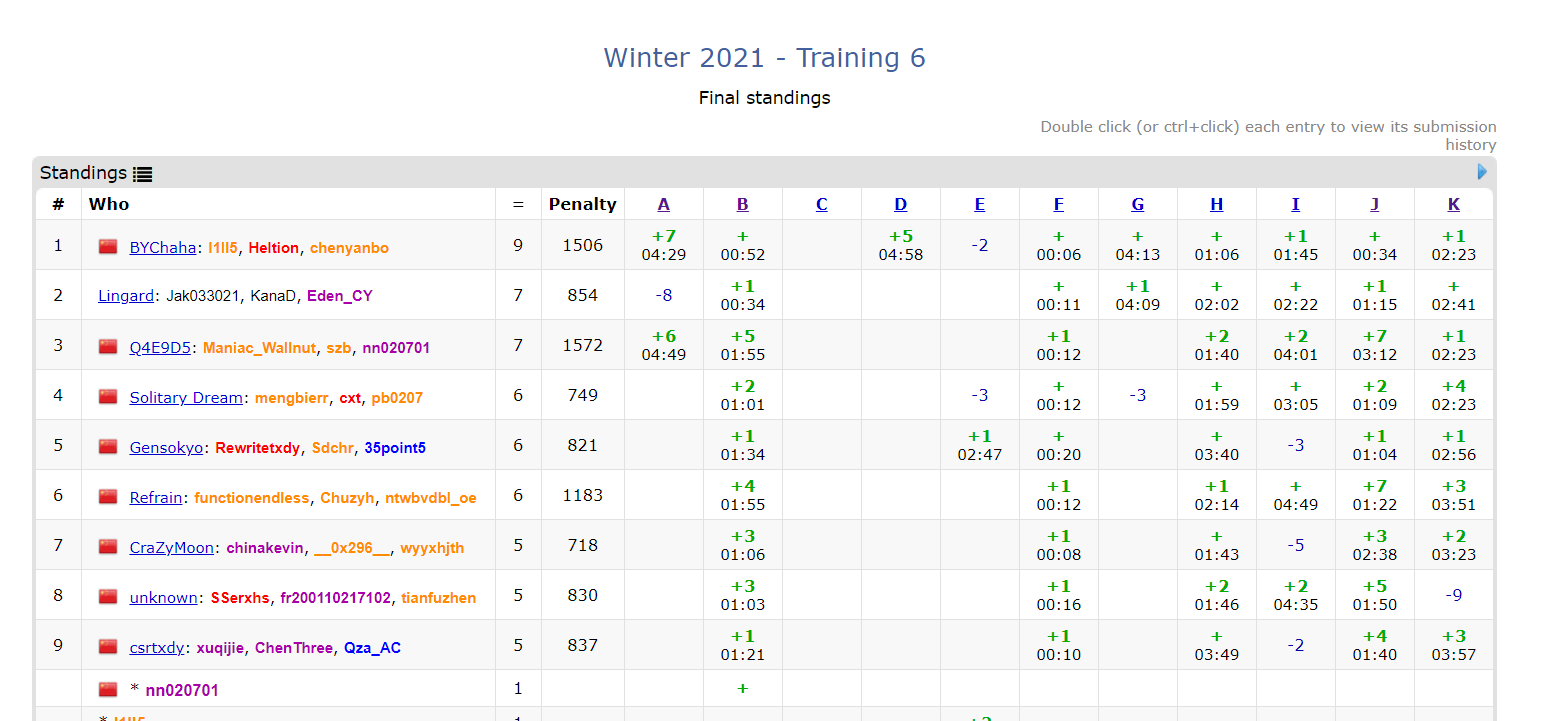Click unknown team's -9 entry in problem K
The image size is (1562, 721).
[x=1453, y=595]
